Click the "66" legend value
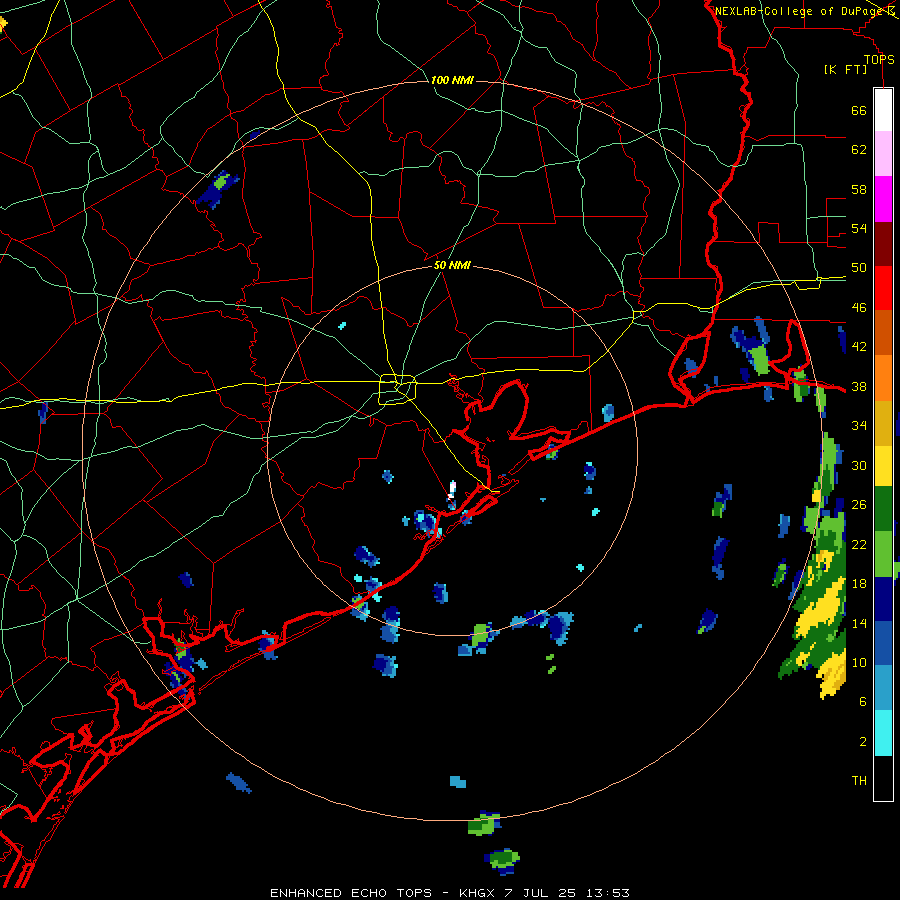Screen dimensions: 900x900 [x=859, y=110]
